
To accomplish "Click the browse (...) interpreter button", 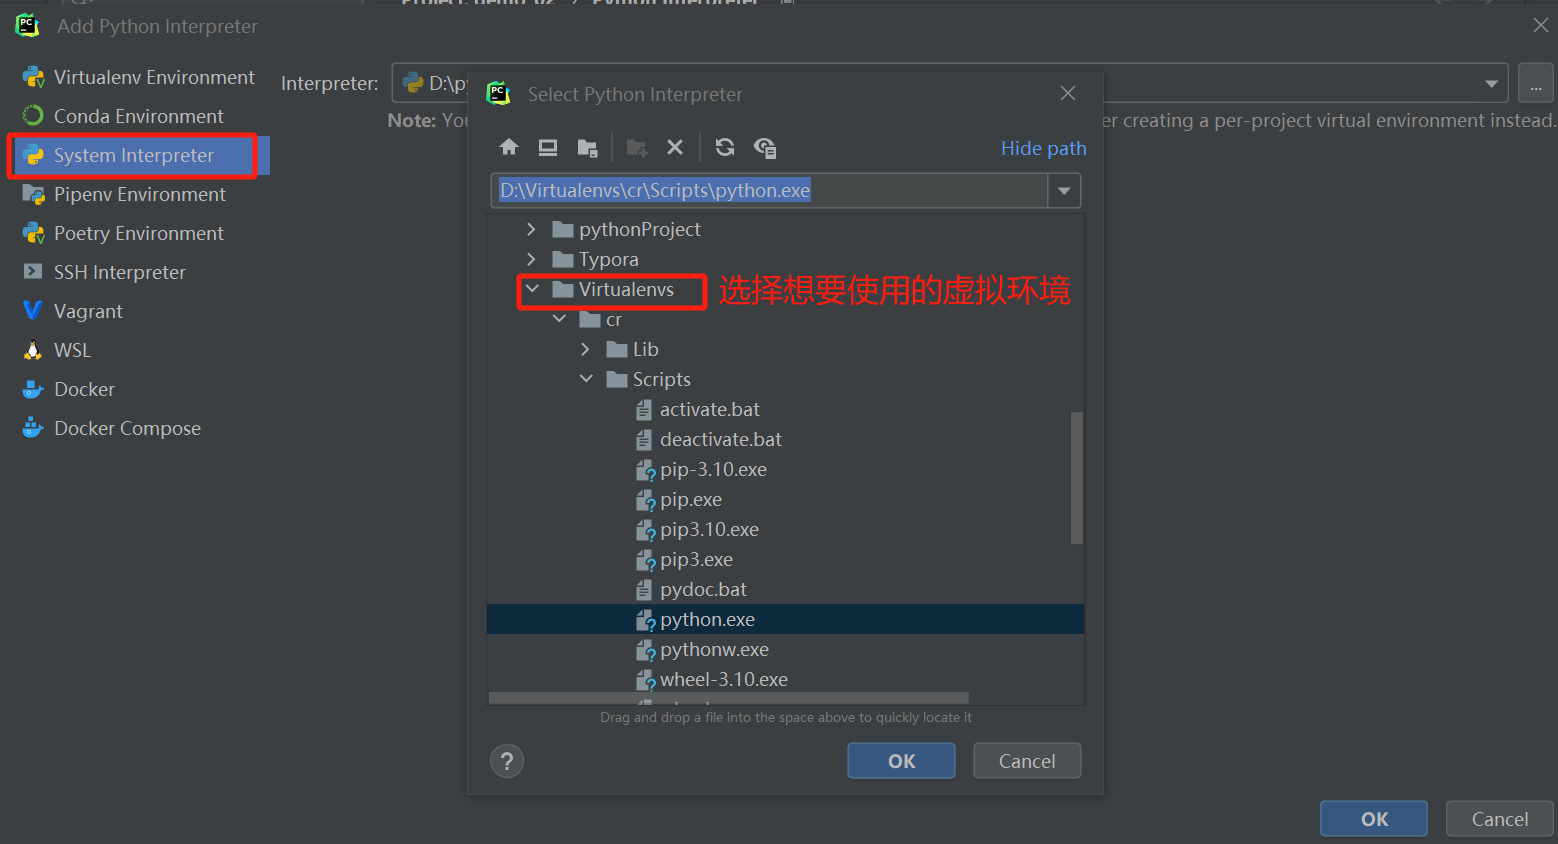I will coord(1536,83).
